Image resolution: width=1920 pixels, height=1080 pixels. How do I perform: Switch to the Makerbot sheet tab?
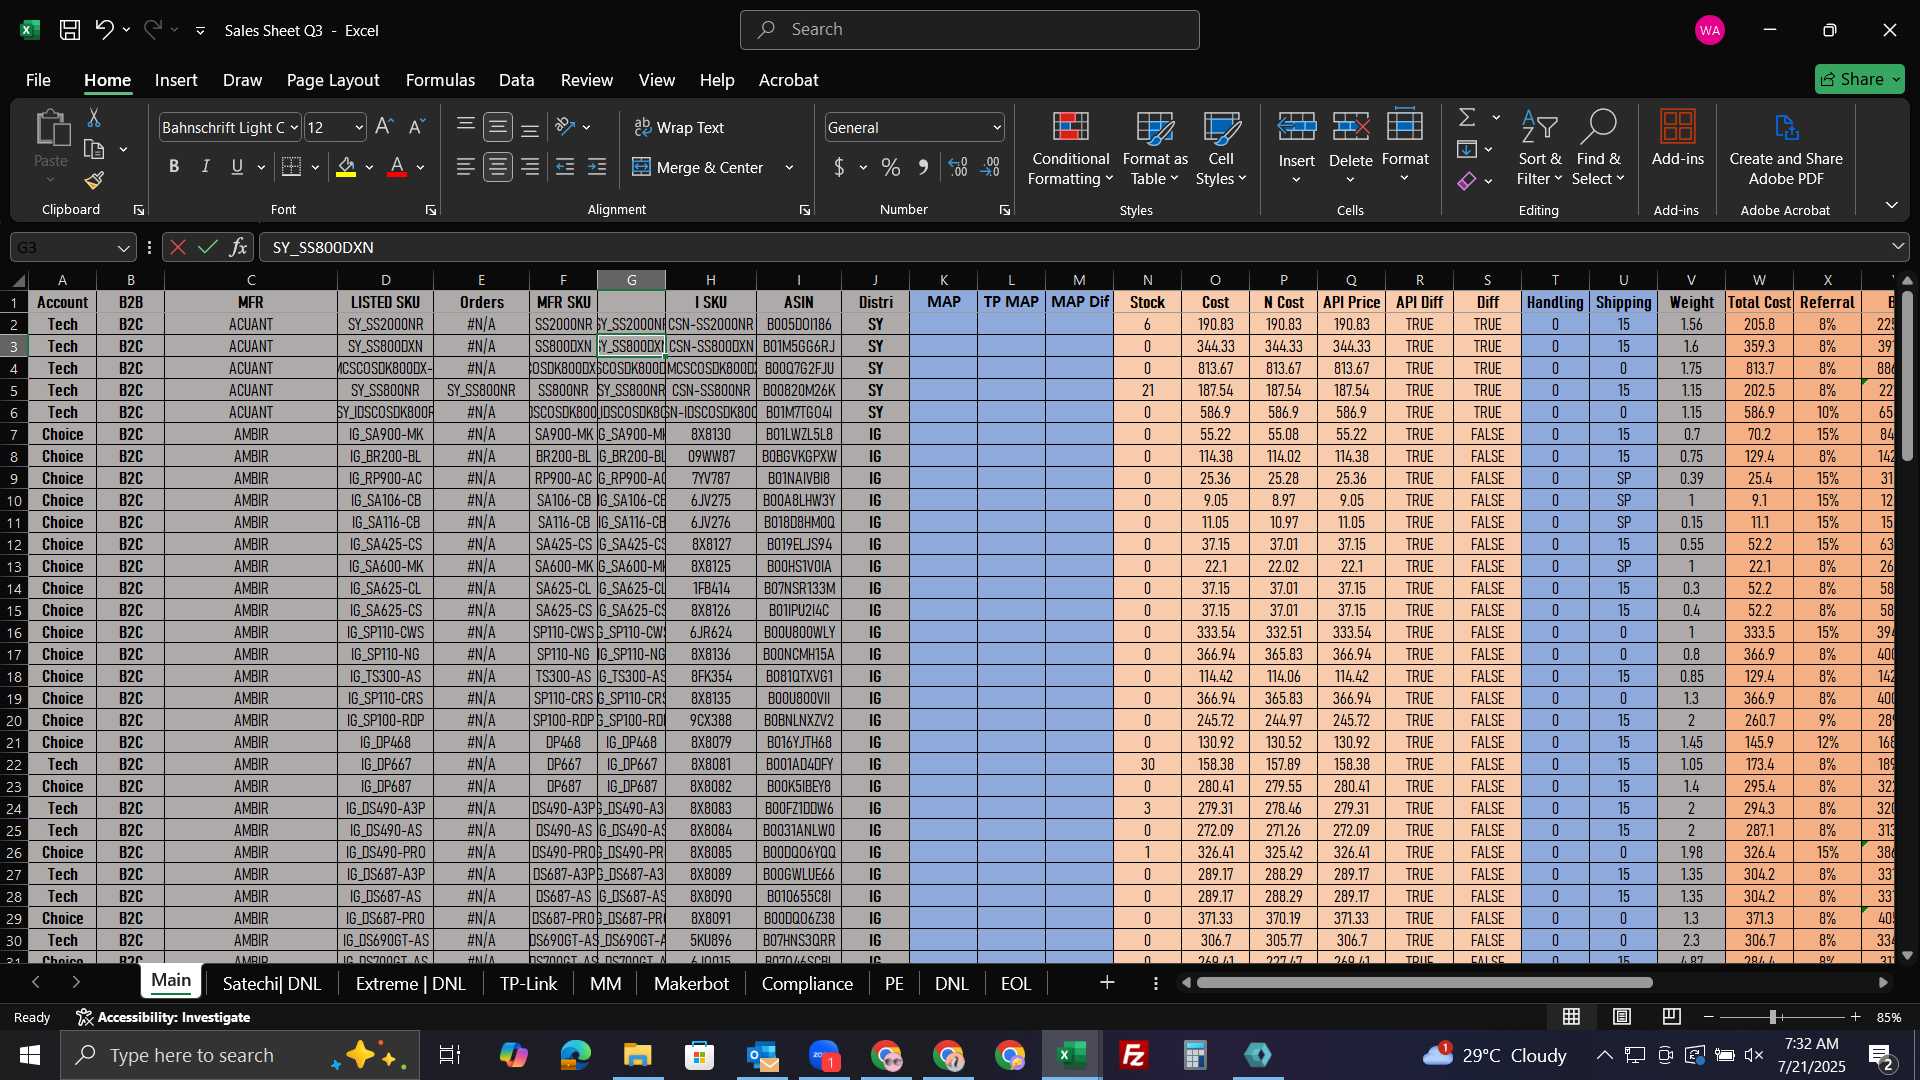691,984
